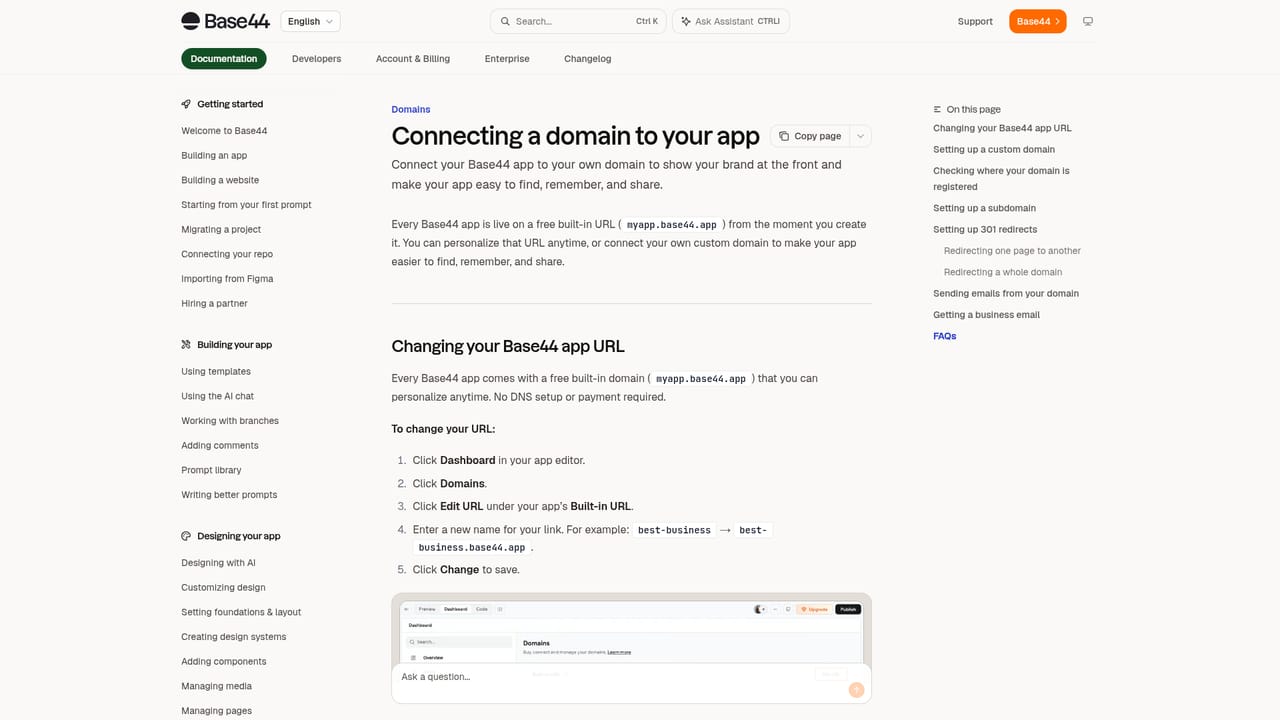This screenshot has width=1280, height=720.
Task: Click the Designing your app icon
Action: pyautogui.click(x=186, y=536)
